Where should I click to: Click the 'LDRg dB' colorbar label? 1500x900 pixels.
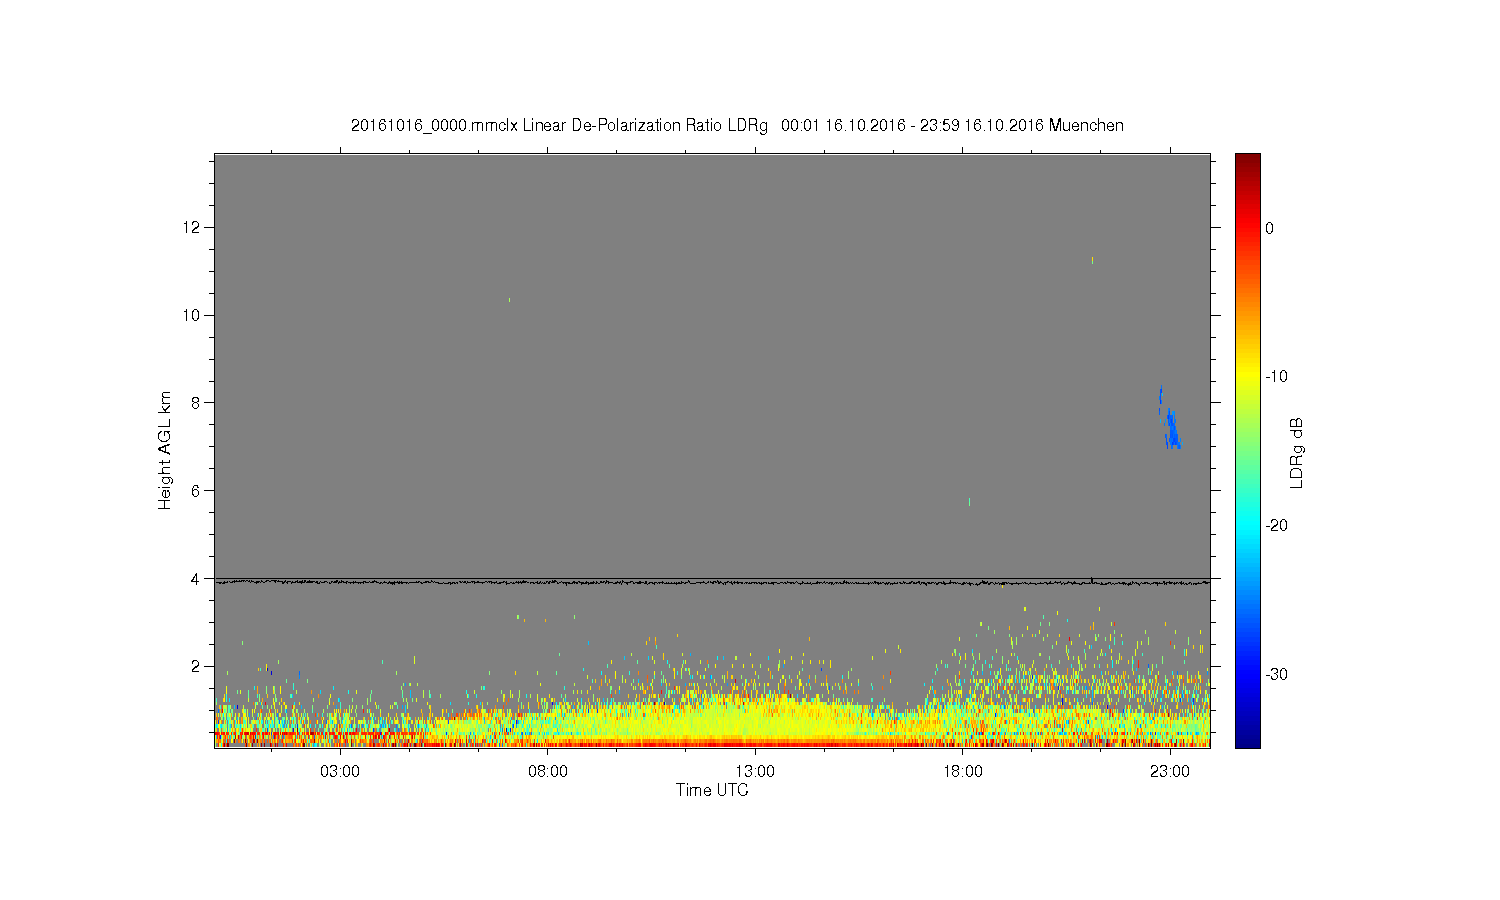click(x=1296, y=452)
